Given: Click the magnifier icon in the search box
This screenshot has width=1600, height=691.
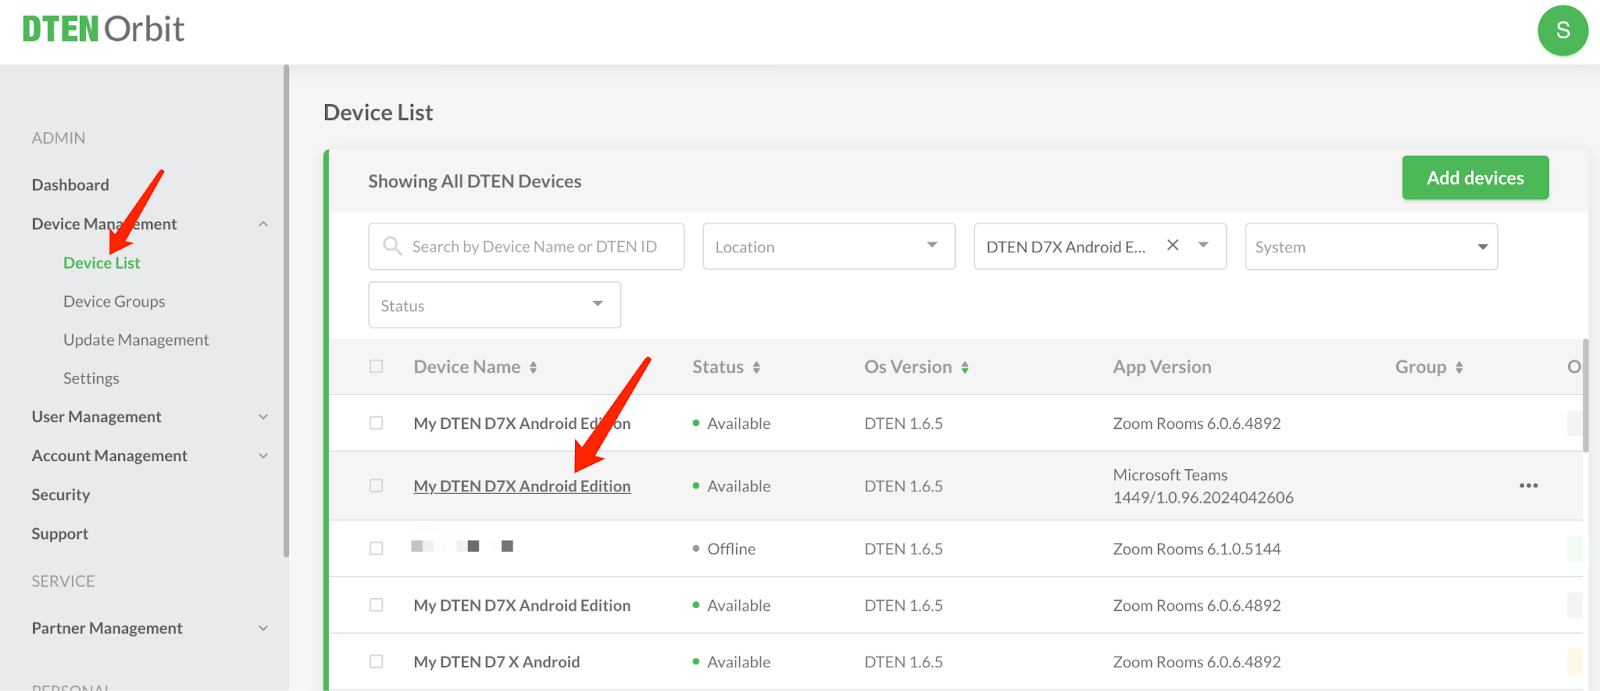Looking at the screenshot, I should click(x=392, y=246).
